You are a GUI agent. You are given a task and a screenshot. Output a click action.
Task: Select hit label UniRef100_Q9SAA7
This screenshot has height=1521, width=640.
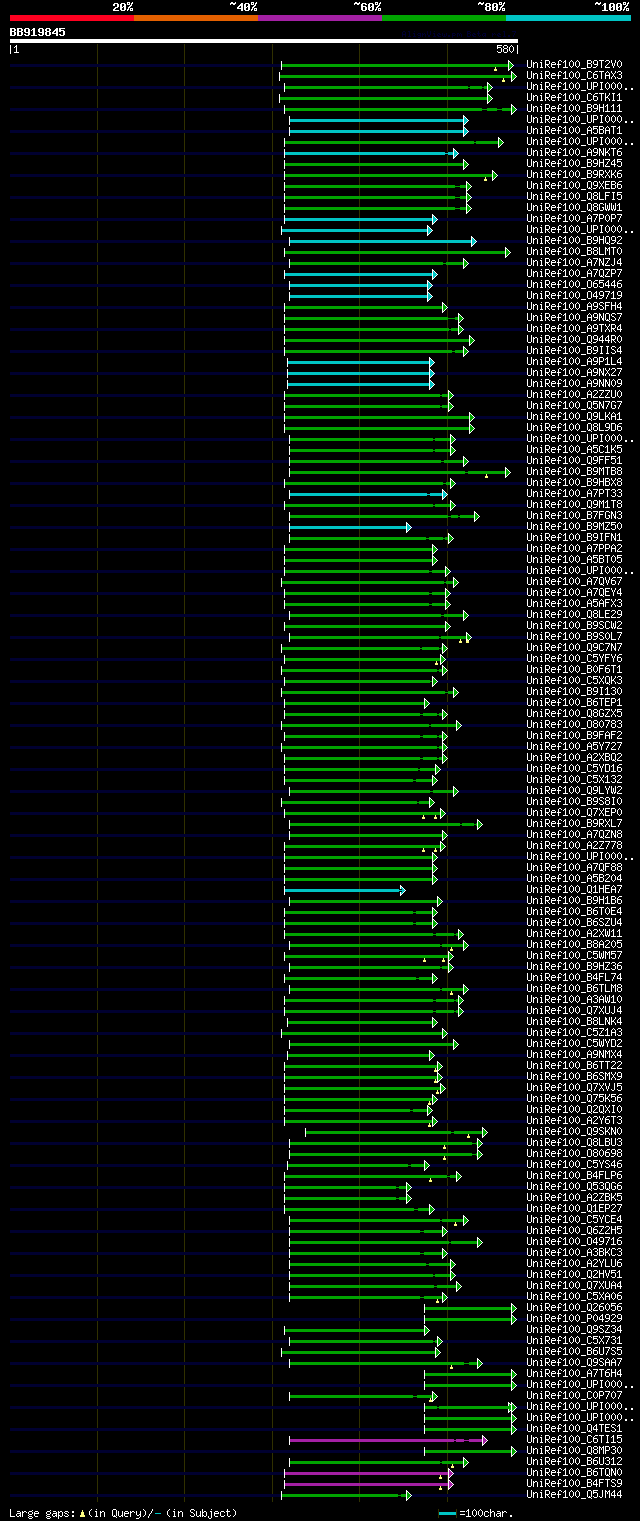[574, 1362]
